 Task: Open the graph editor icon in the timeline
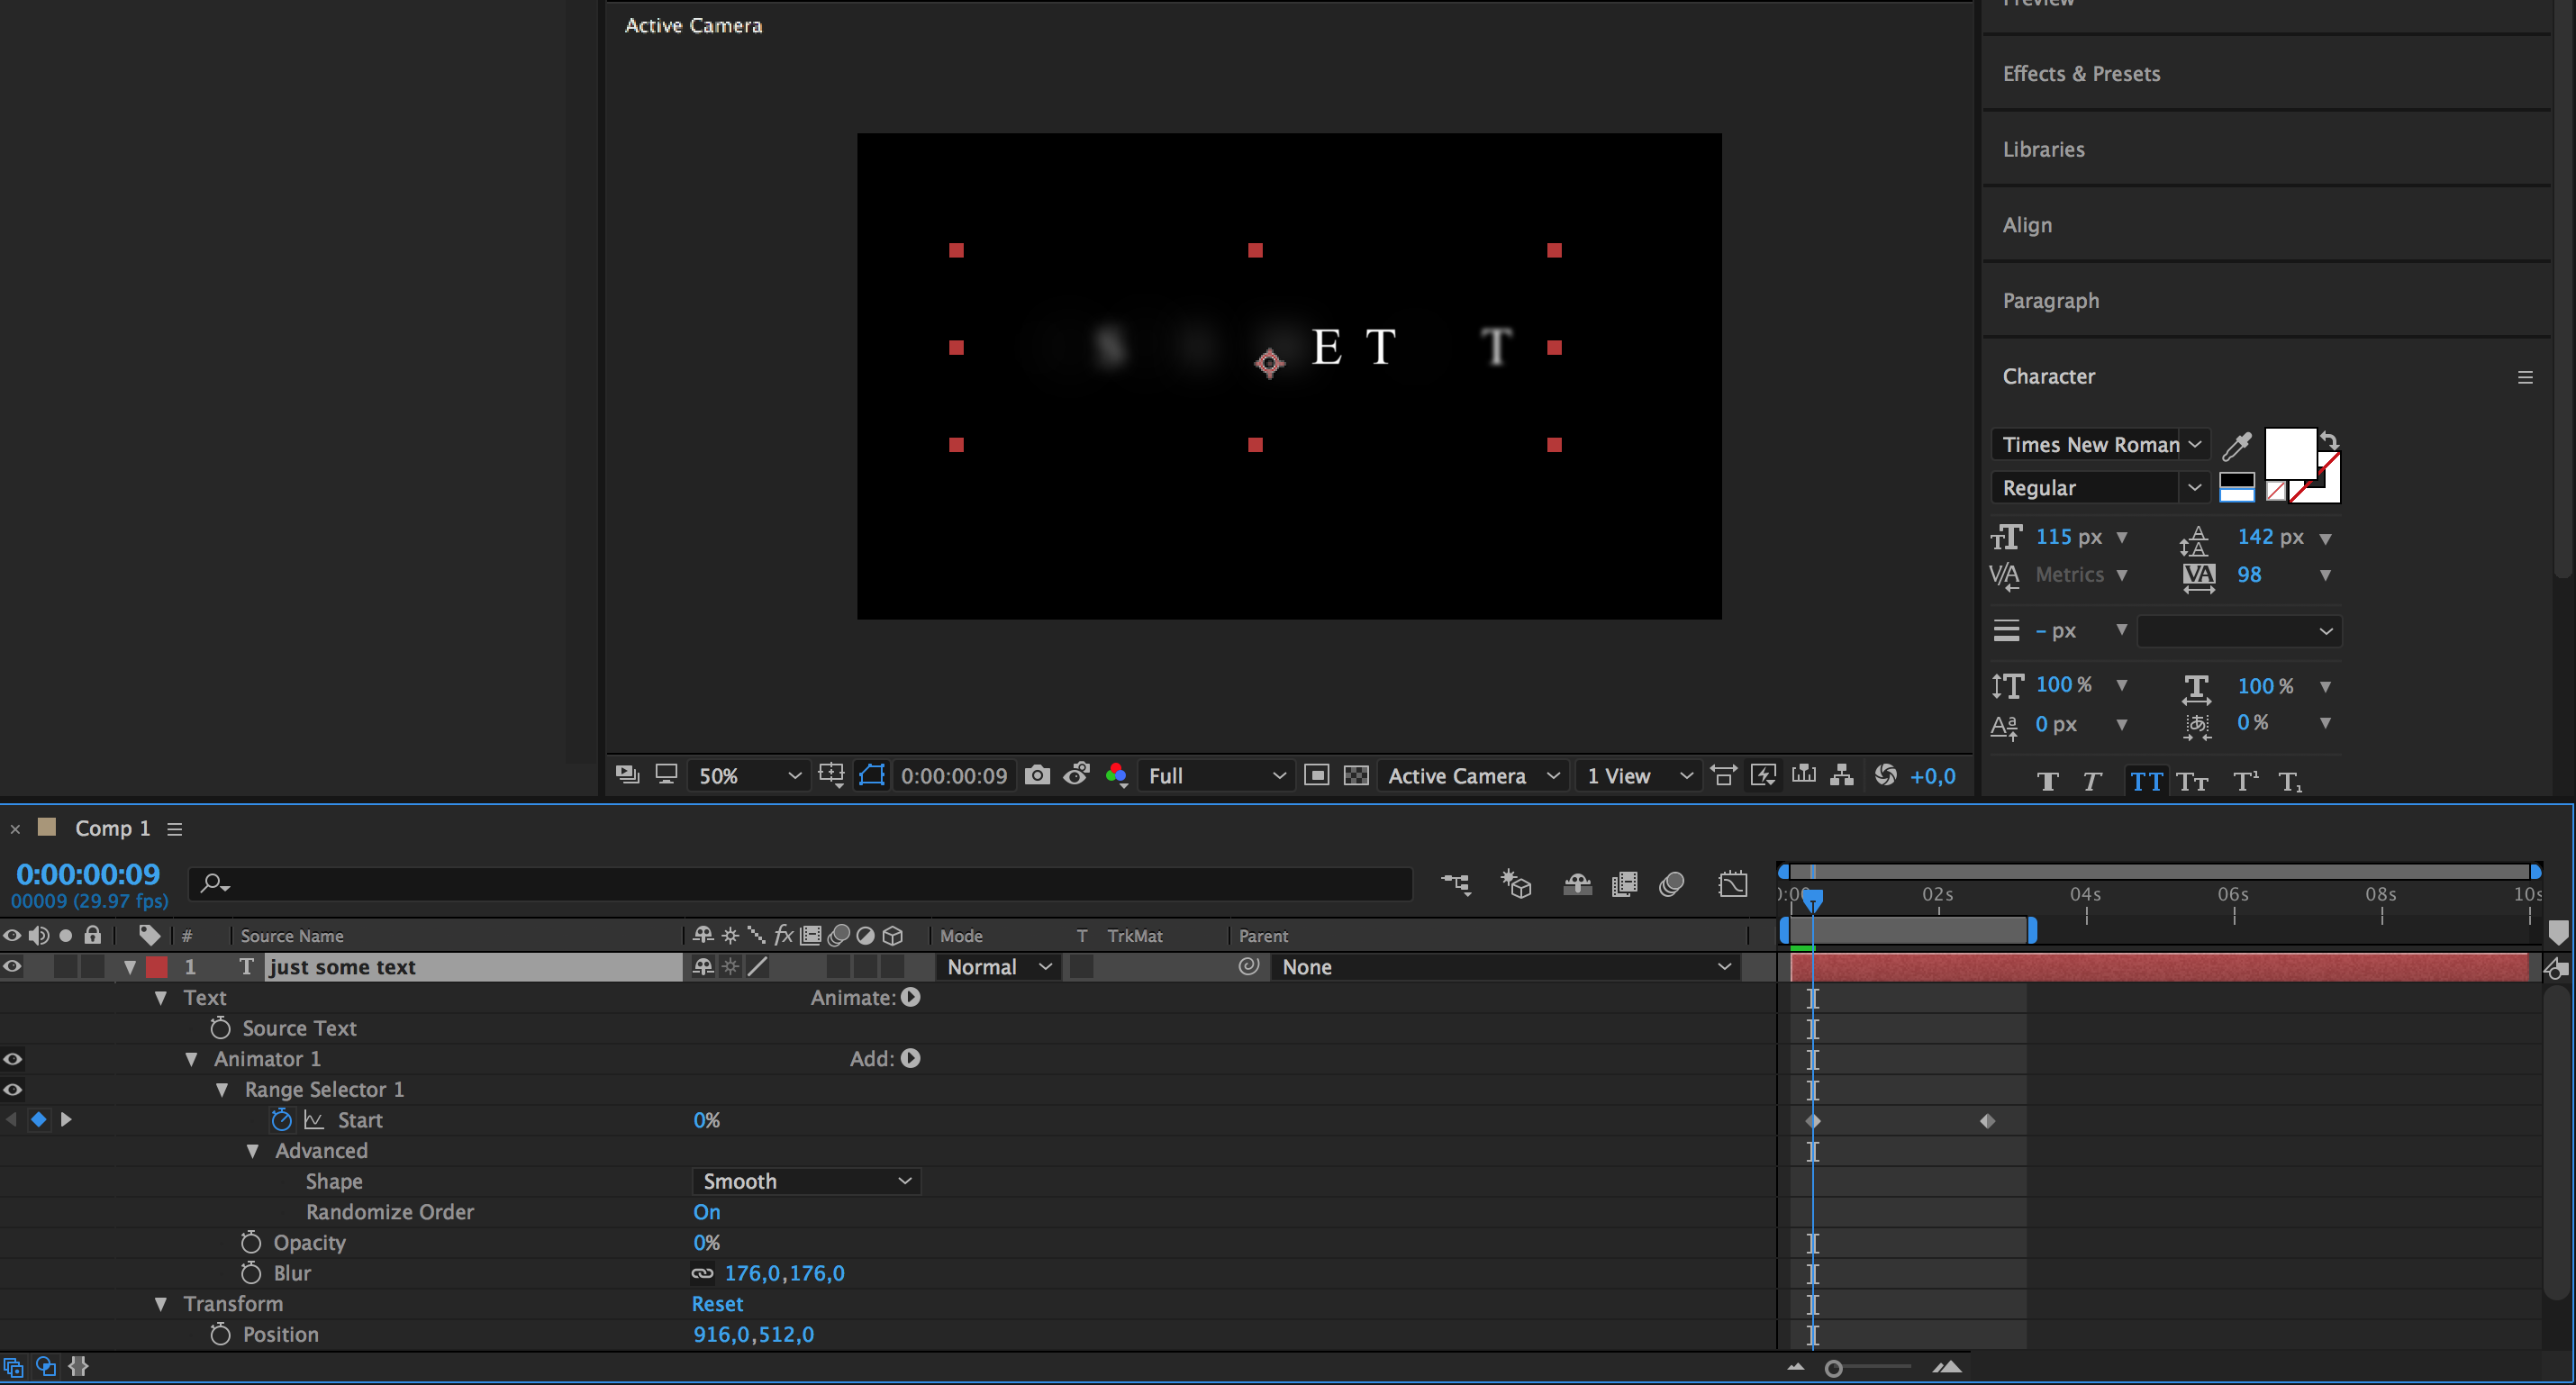(1732, 884)
